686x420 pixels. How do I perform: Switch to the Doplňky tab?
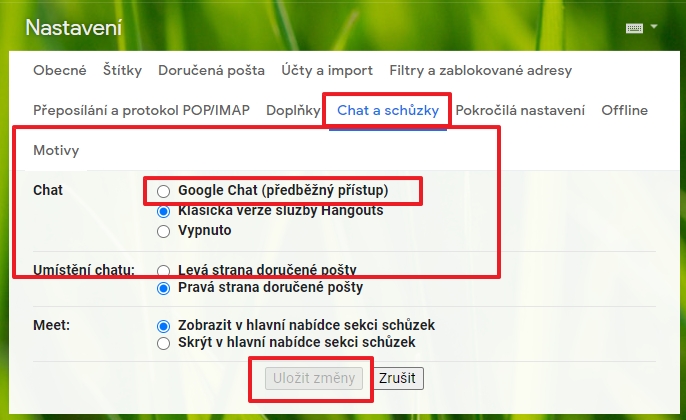(x=293, y=110)
